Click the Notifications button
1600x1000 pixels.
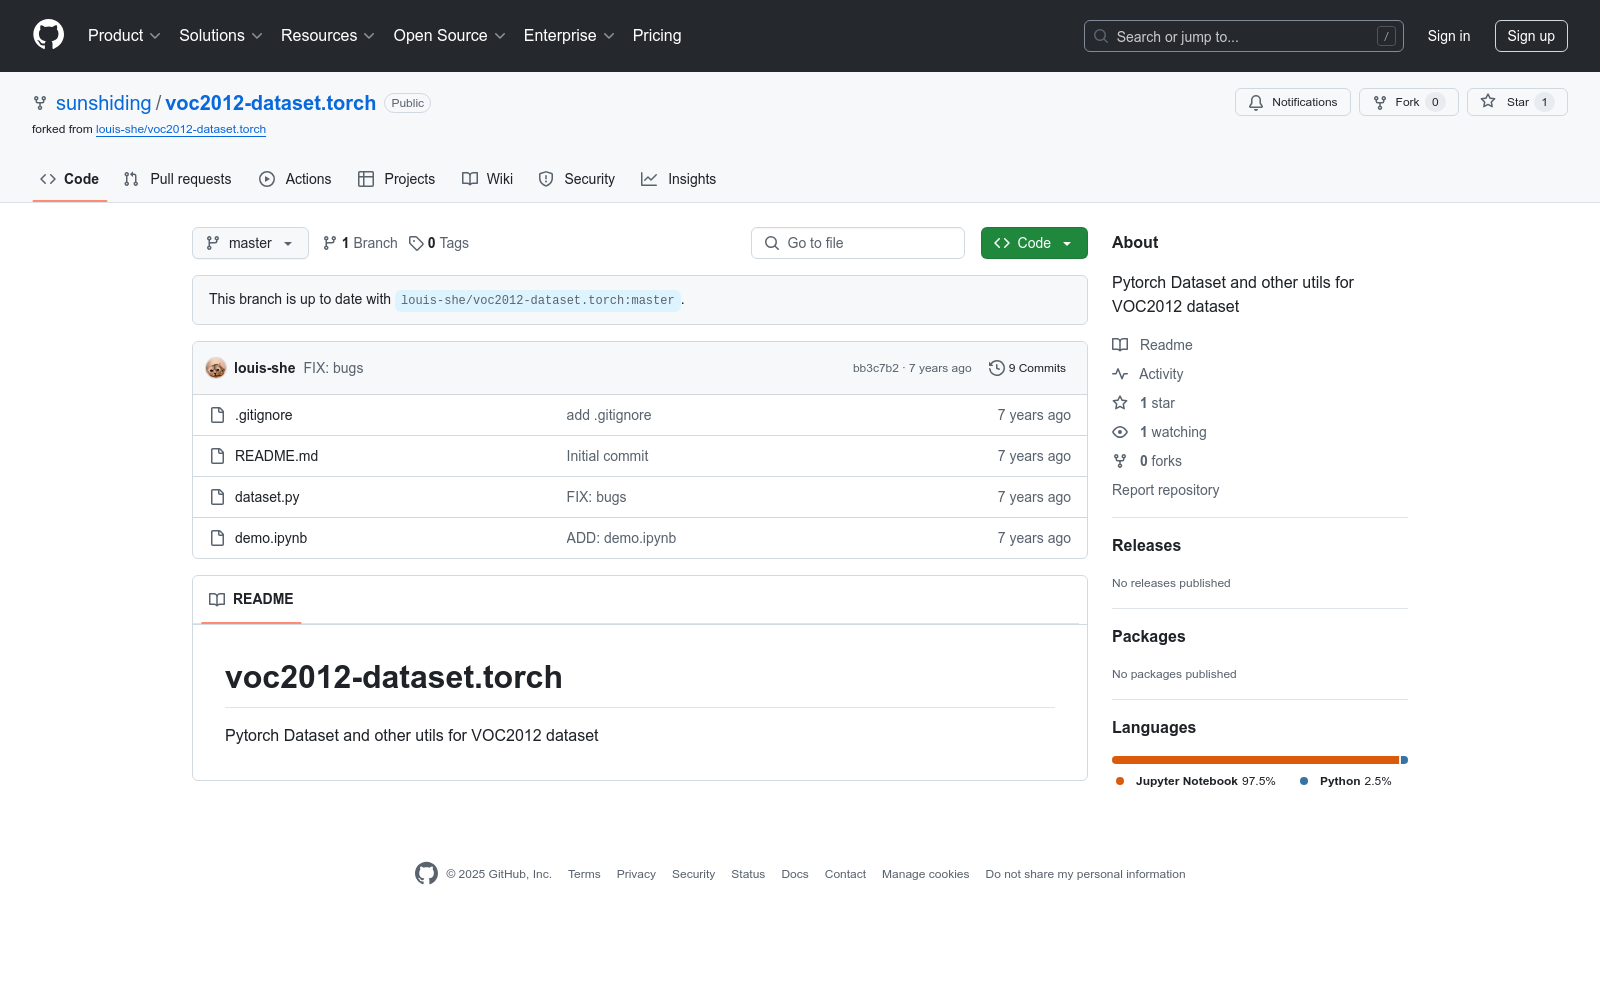[1293, 102]
